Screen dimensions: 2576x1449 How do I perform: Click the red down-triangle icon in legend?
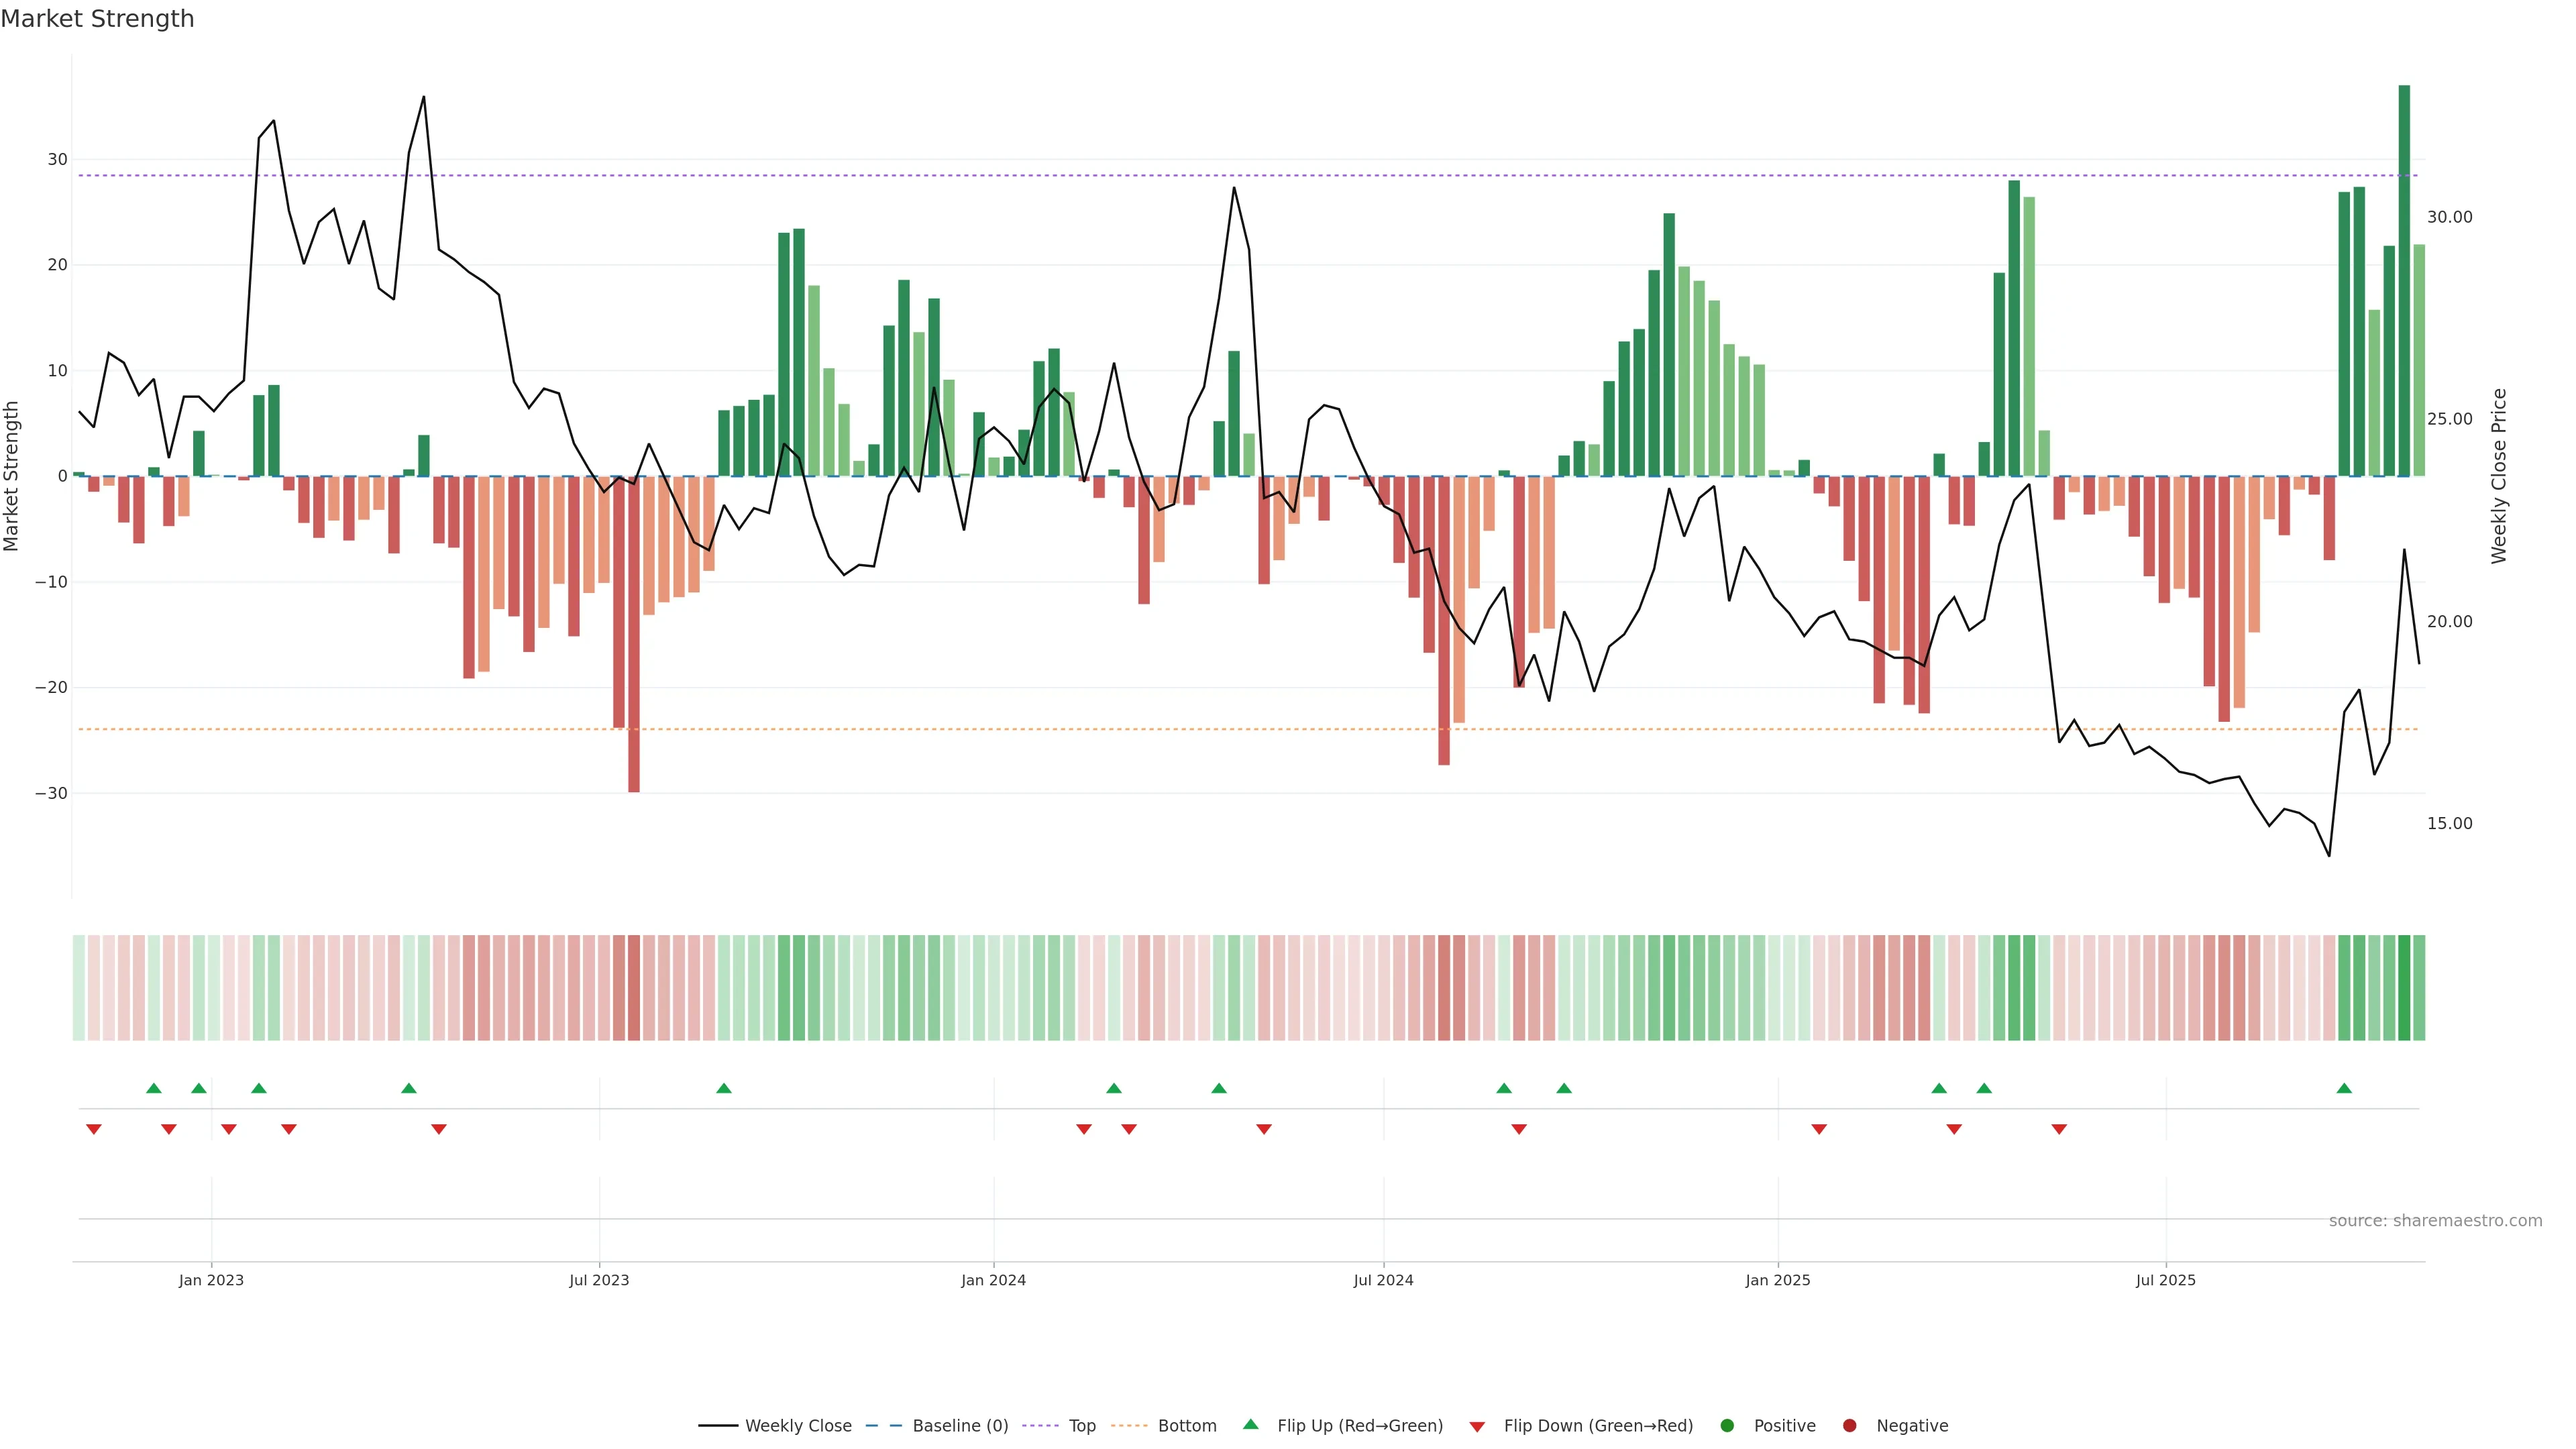pos(1477,1427)
